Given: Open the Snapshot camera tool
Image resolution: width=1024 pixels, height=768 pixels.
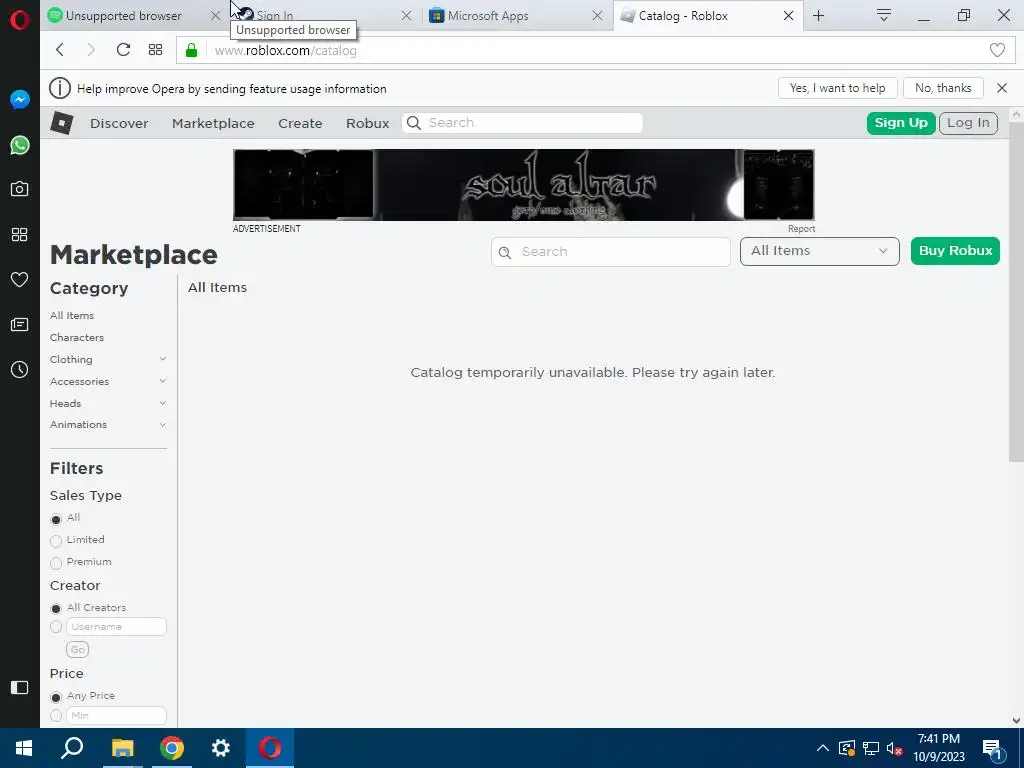Looking at the screenshot, I should click(20, 189).
